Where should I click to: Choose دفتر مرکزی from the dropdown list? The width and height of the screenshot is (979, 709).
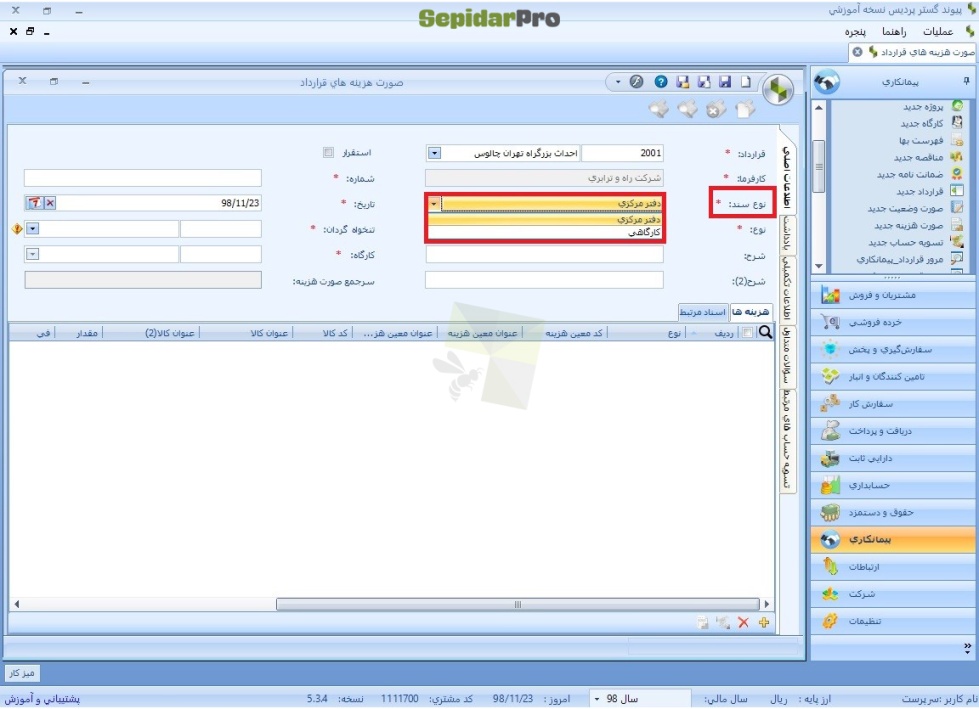[x=544, y=220]
